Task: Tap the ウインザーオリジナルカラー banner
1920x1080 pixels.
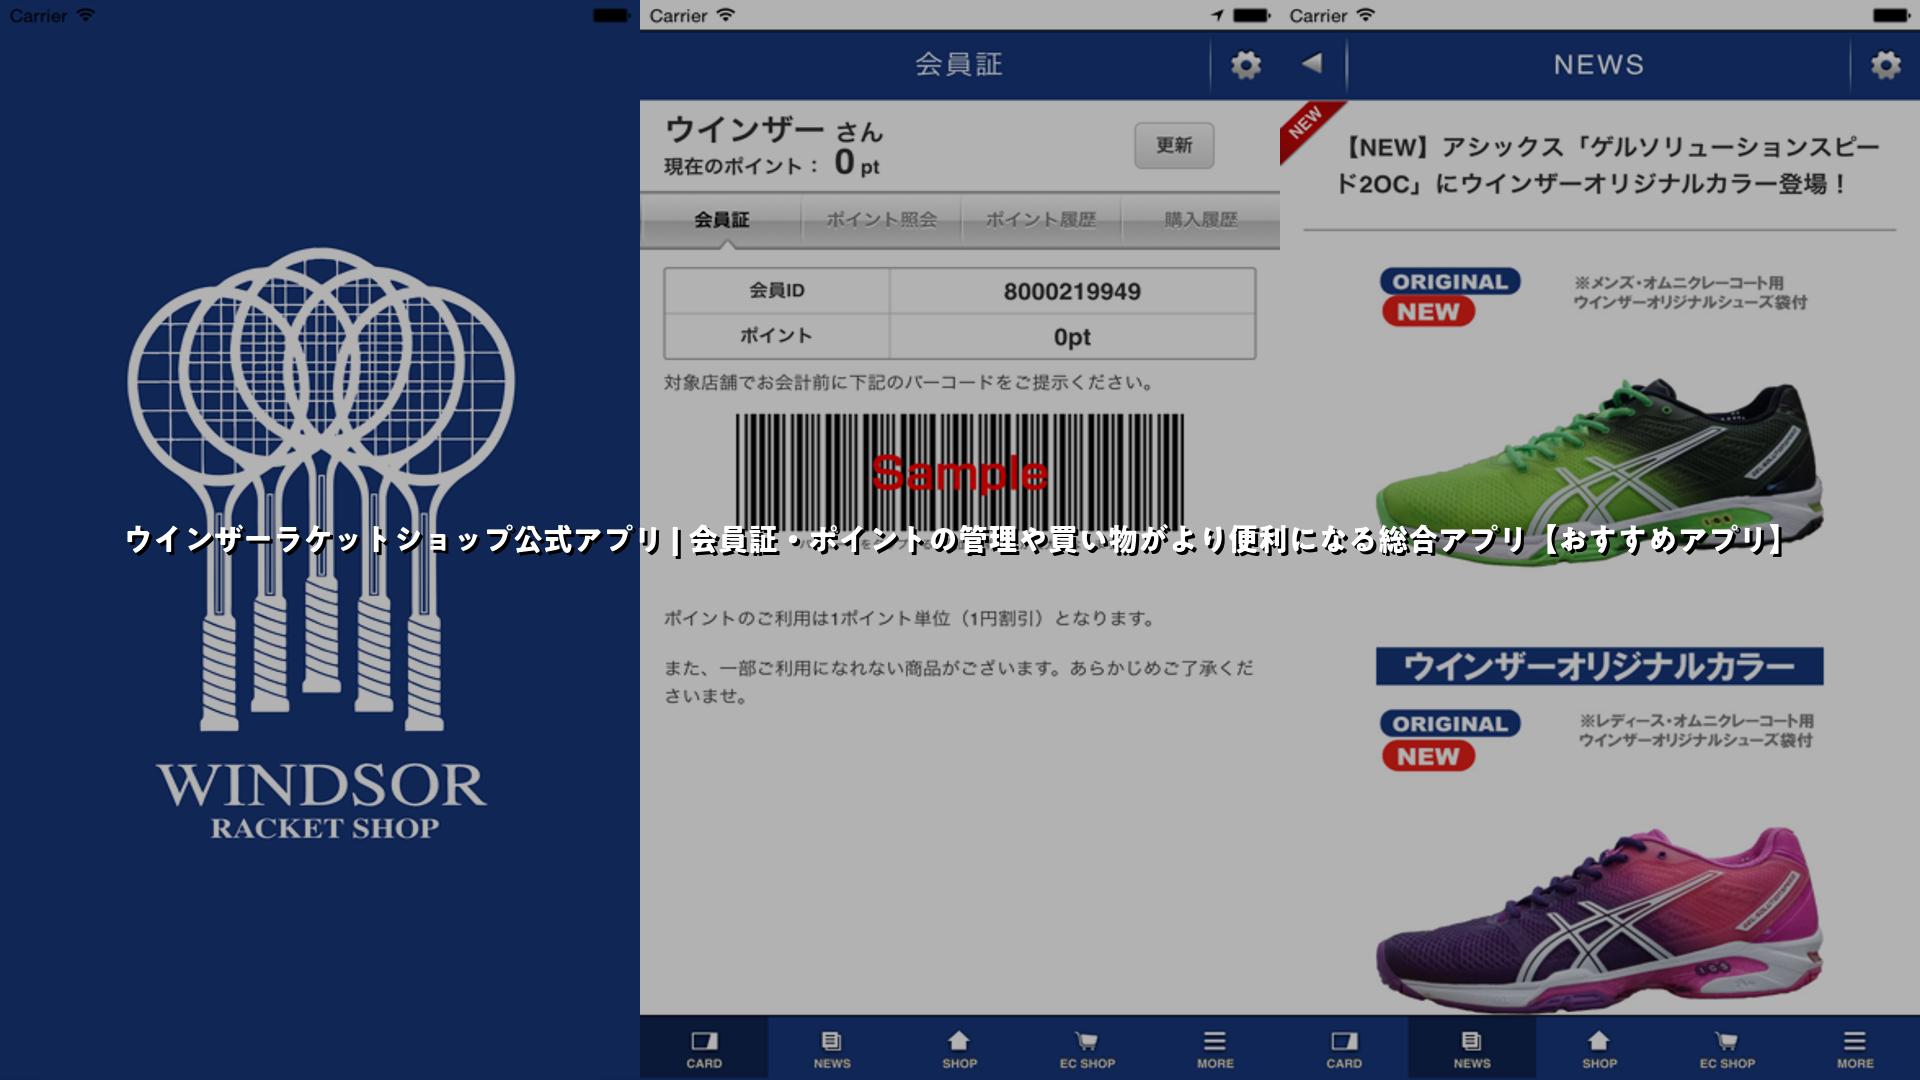Action: coord(1599,666)
